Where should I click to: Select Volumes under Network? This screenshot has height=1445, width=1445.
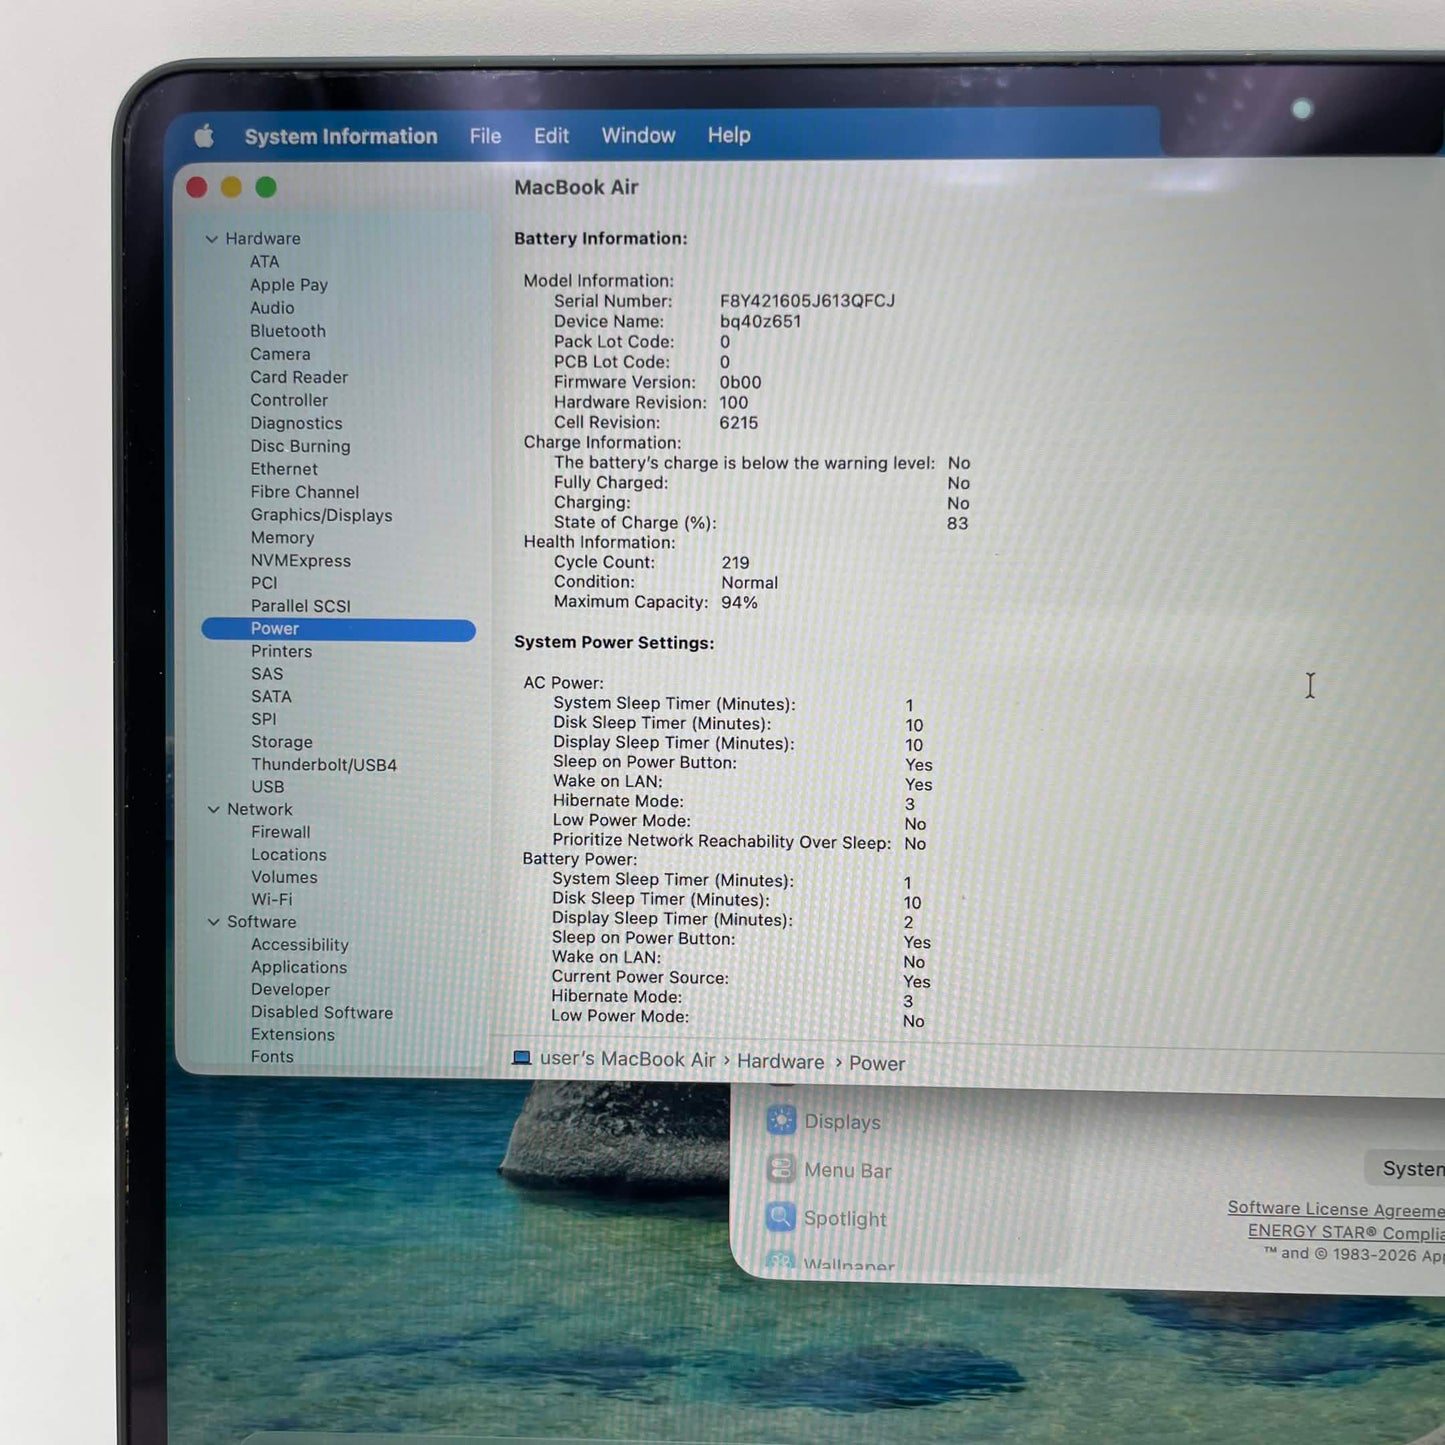tap(284, 877)
